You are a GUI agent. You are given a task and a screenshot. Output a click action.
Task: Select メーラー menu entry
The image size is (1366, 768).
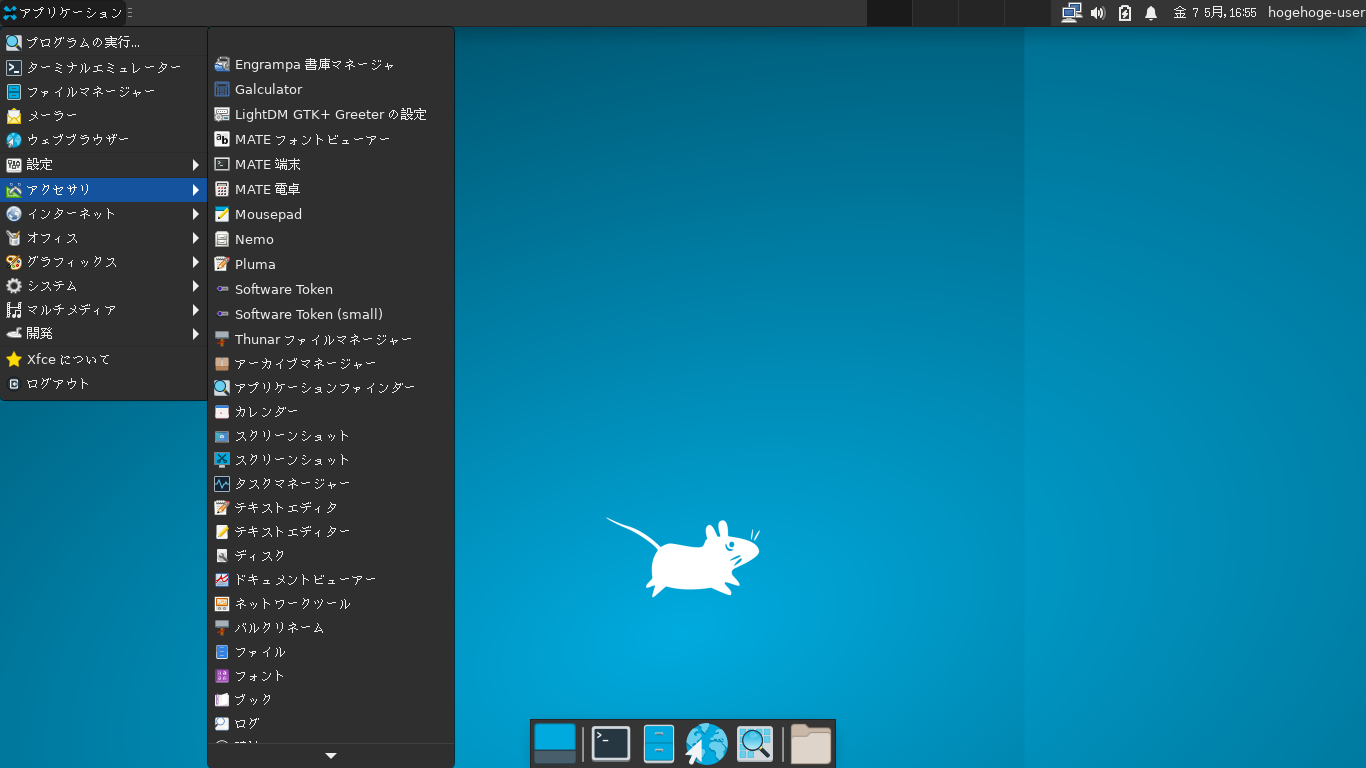coord(104,115)
